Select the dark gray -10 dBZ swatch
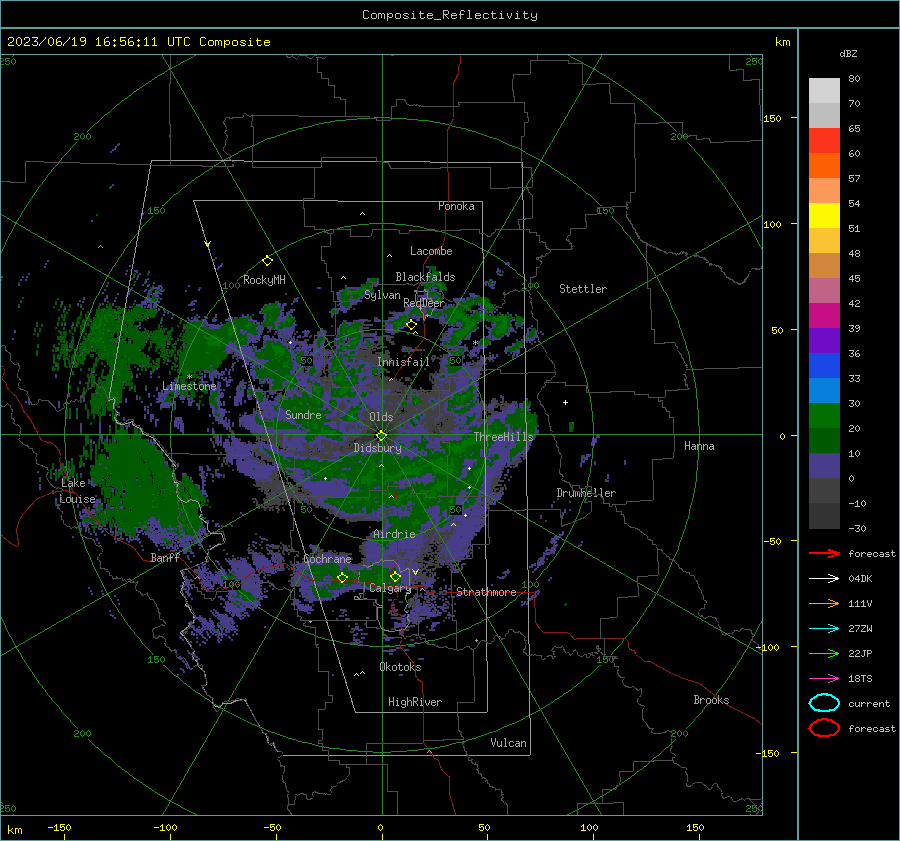Viewport: 900px width, 841px height. pos(824,516)
